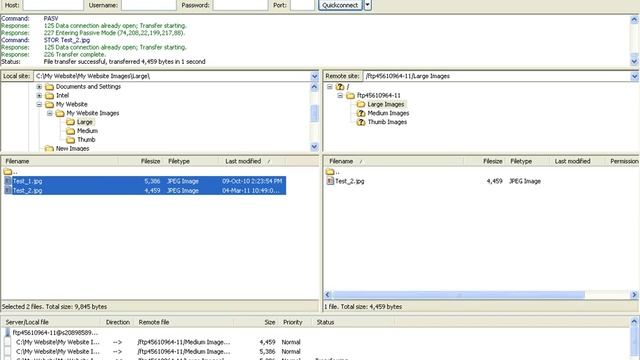640x360 pixels.
Task: Select the local Large folder icon
Action: [x=71, y=122]
